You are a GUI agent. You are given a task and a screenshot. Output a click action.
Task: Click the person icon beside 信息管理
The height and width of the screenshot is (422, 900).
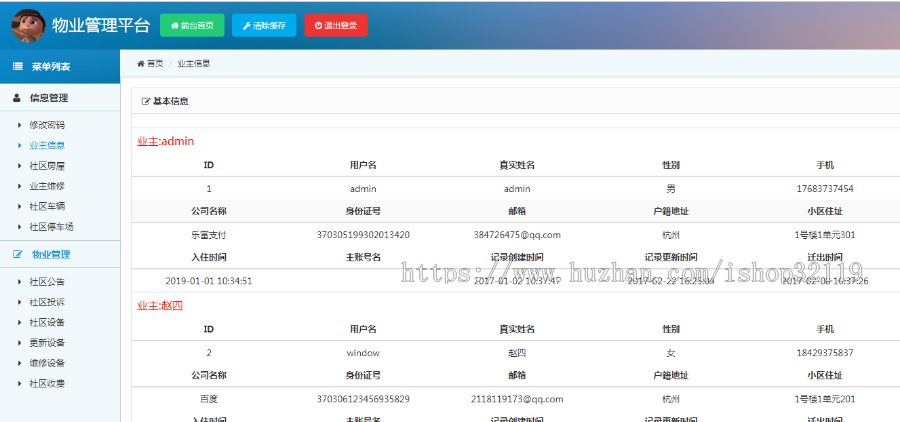[x=17, y=98]
